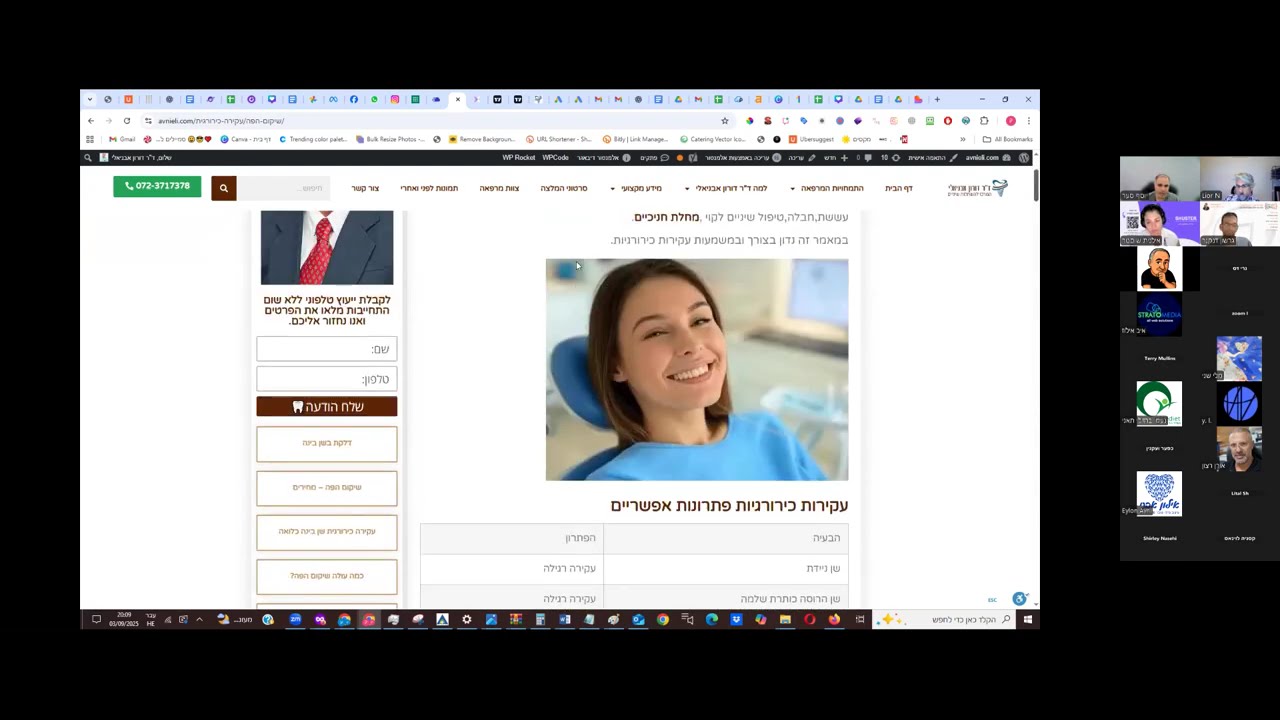
Task: Open the Bitly Link Management bookmark
Action: (x=636, y=139)
